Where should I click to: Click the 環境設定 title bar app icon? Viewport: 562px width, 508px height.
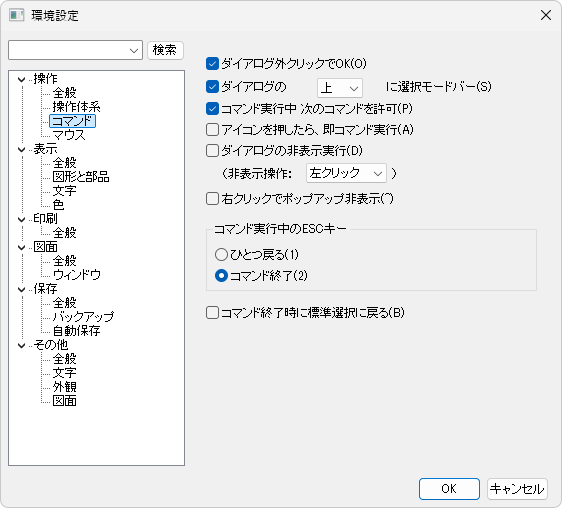[16, 15]
